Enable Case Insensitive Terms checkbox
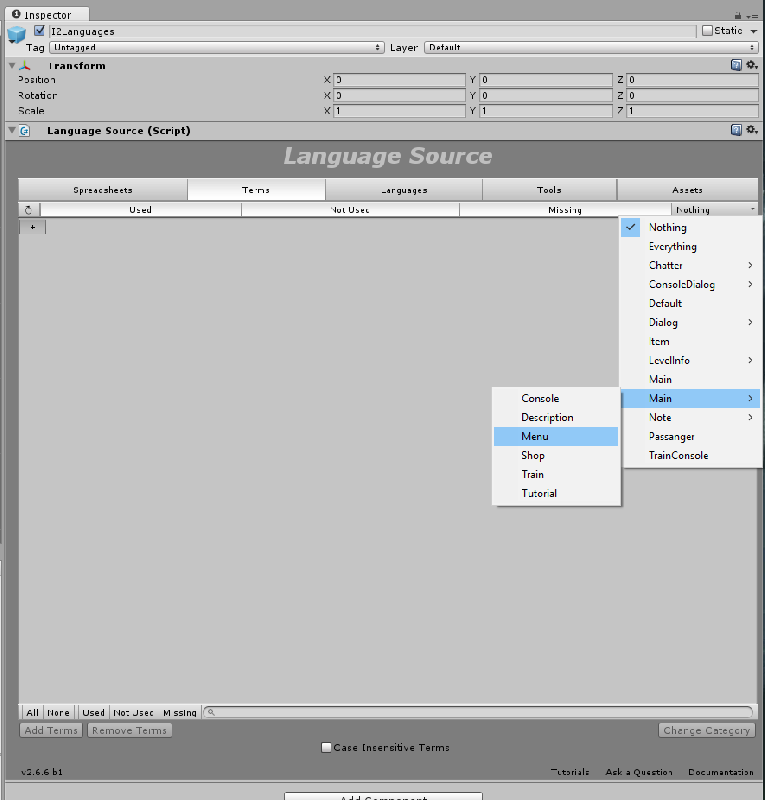The height and width of the screenshot is (800, 765). coord(326,747)
